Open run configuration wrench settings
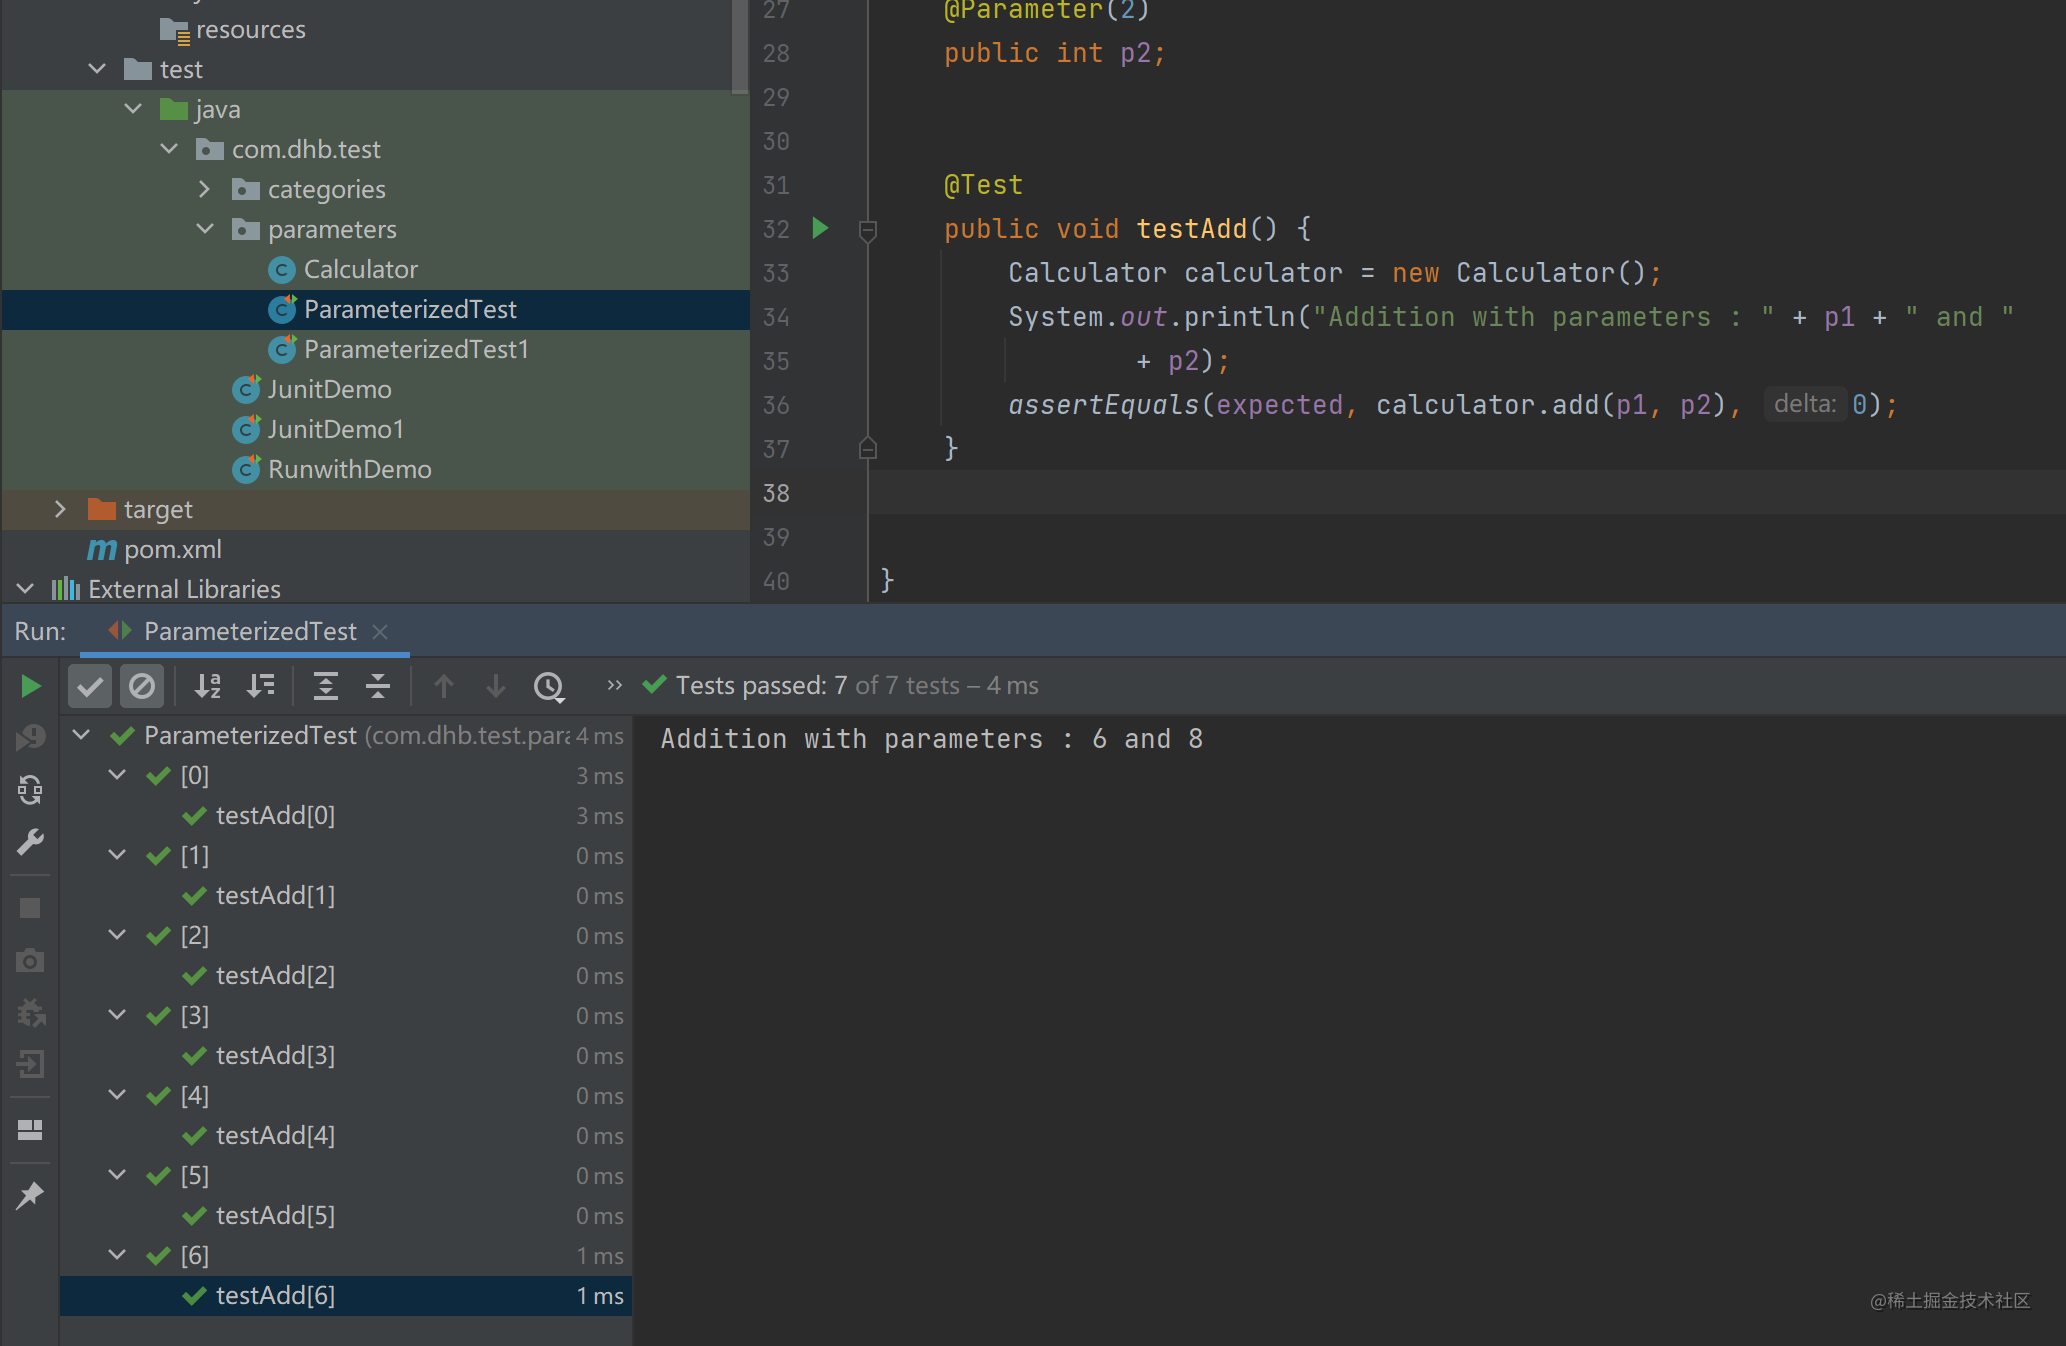Screen dimensions: 2066x1346 tap(30, 842)
